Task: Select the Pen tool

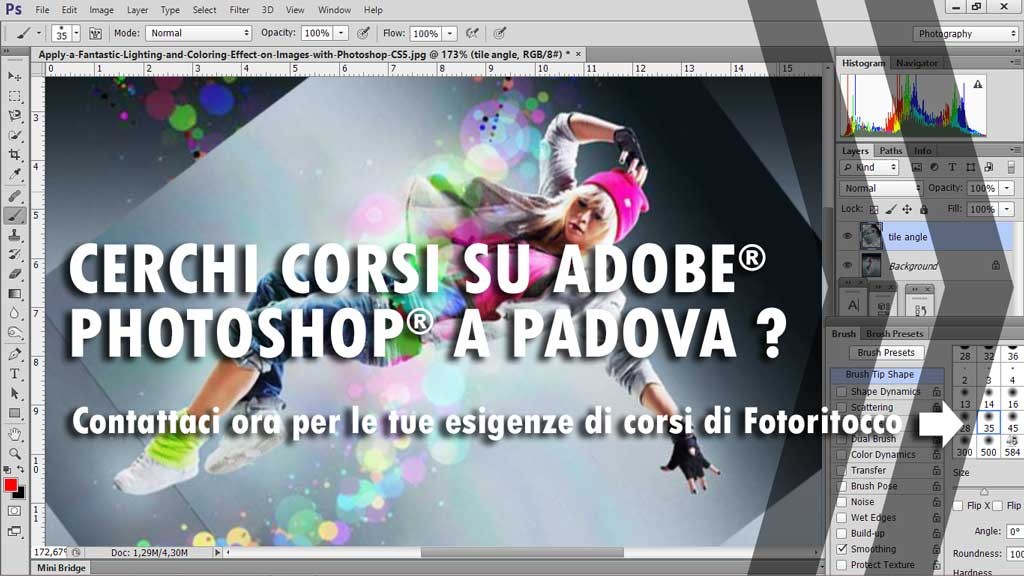Action: (14, 355)
